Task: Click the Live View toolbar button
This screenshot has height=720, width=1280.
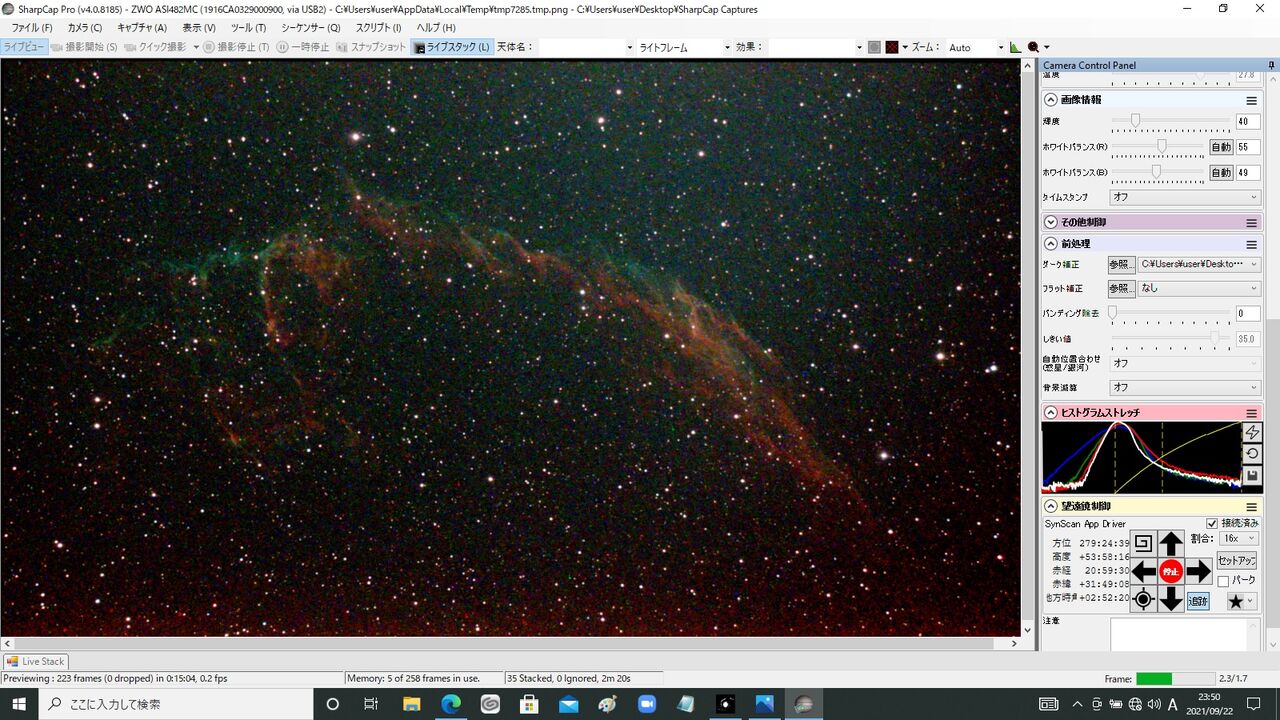Action: [x=24, y=47]
